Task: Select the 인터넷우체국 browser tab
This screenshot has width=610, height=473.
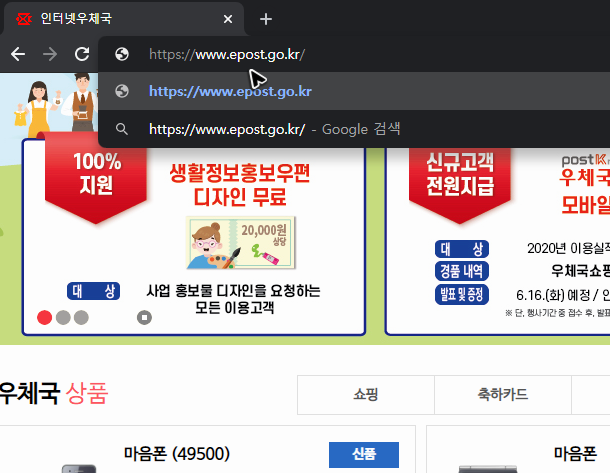Action: click(x=124, y=18)
